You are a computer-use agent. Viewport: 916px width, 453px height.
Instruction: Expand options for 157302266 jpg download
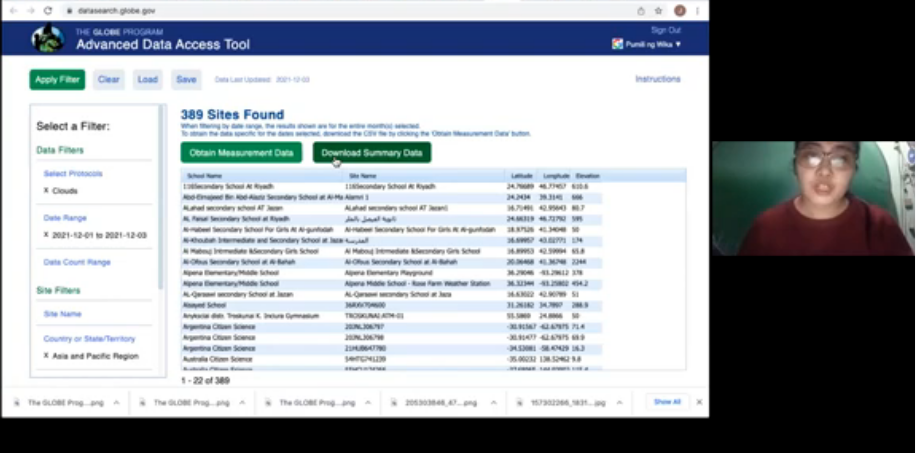(619, 403)
